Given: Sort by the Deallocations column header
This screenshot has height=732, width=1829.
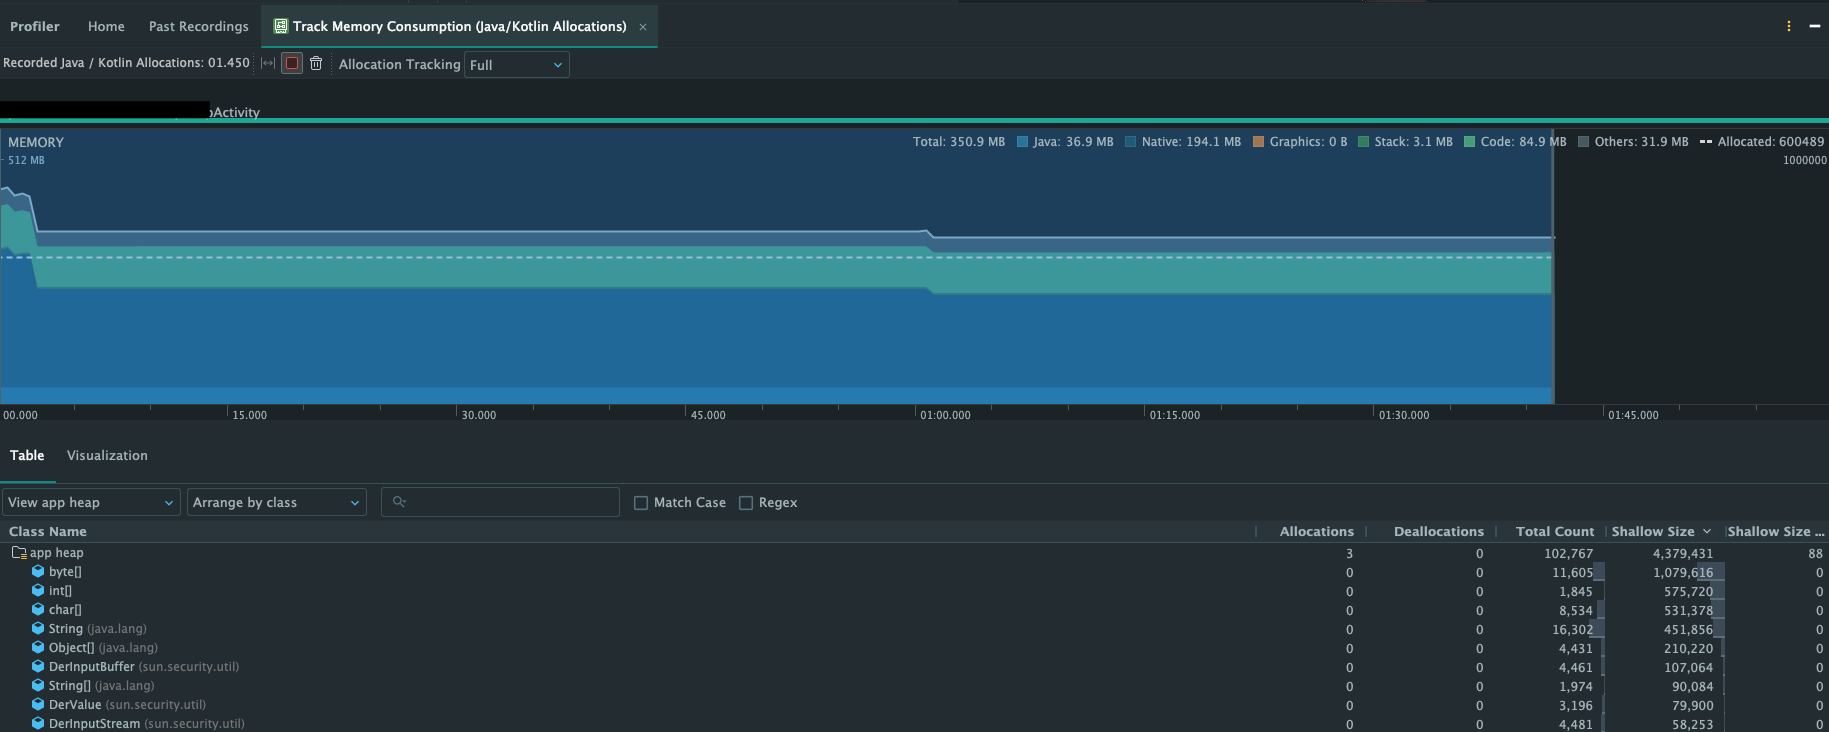Looking at the screenshot, I should pyautogui.click(x=1438, y=531).
